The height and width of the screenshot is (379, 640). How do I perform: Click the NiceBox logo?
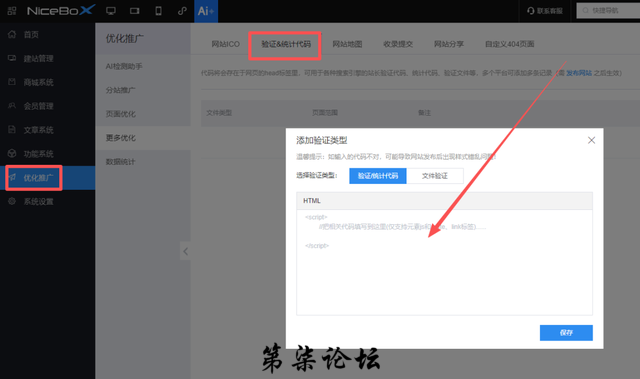pyautogui.click(x=61, y=10)
